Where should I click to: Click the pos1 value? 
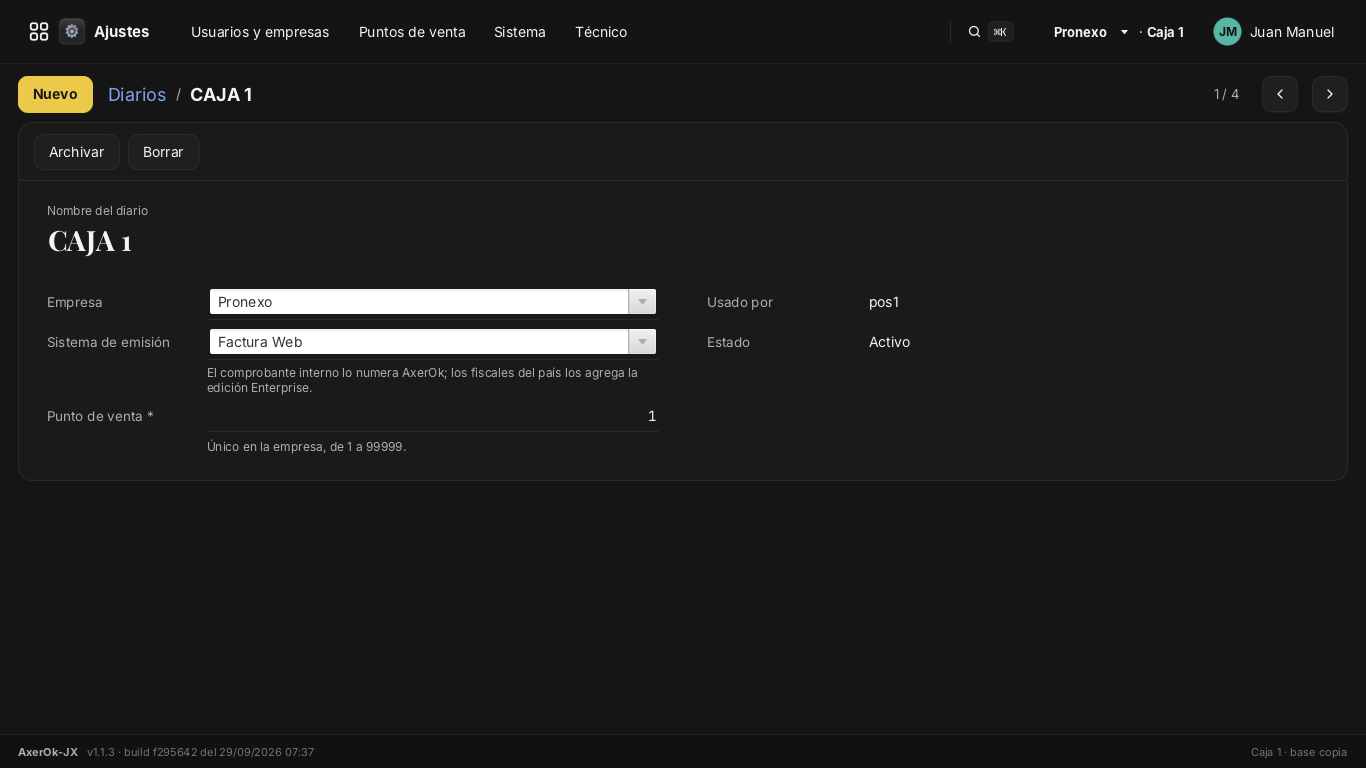[x=884, y=302]
